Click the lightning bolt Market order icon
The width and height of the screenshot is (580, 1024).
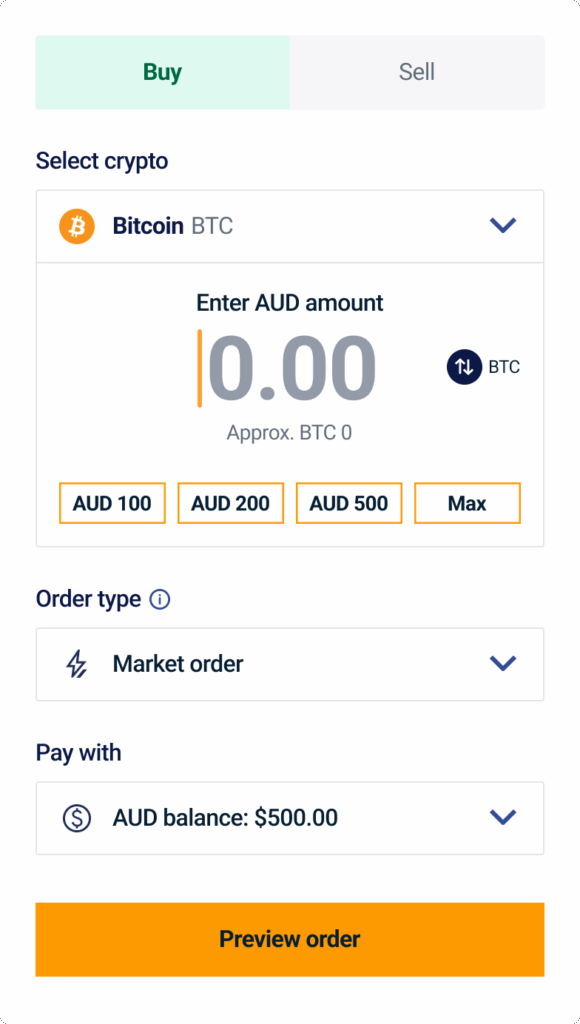[77, 664]
